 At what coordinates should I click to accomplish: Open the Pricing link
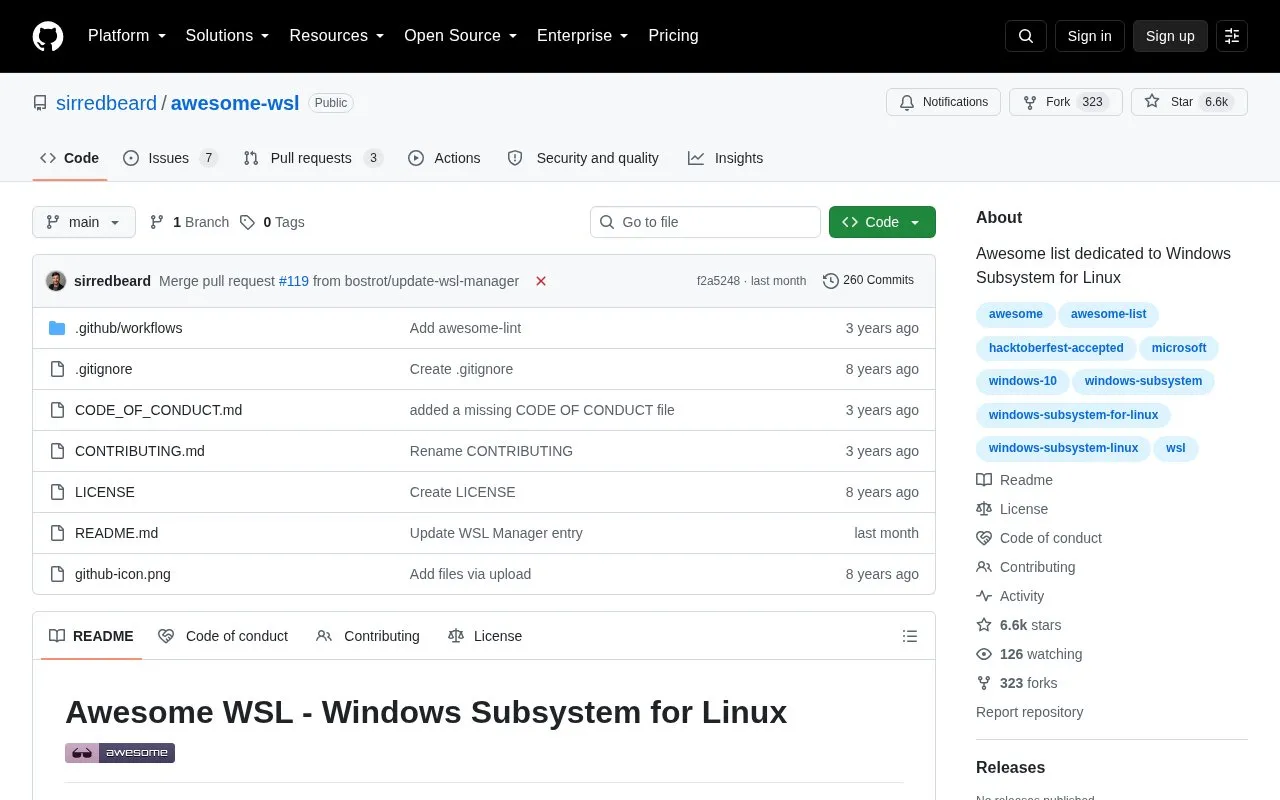tap(673, 36)
